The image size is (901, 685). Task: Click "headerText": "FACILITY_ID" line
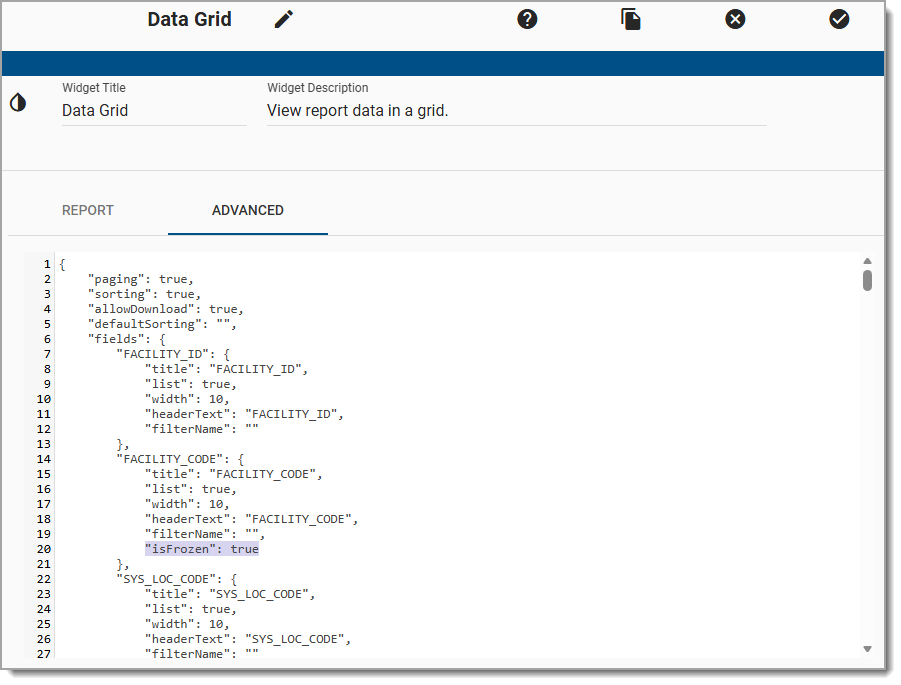click(x=244, y=414)
